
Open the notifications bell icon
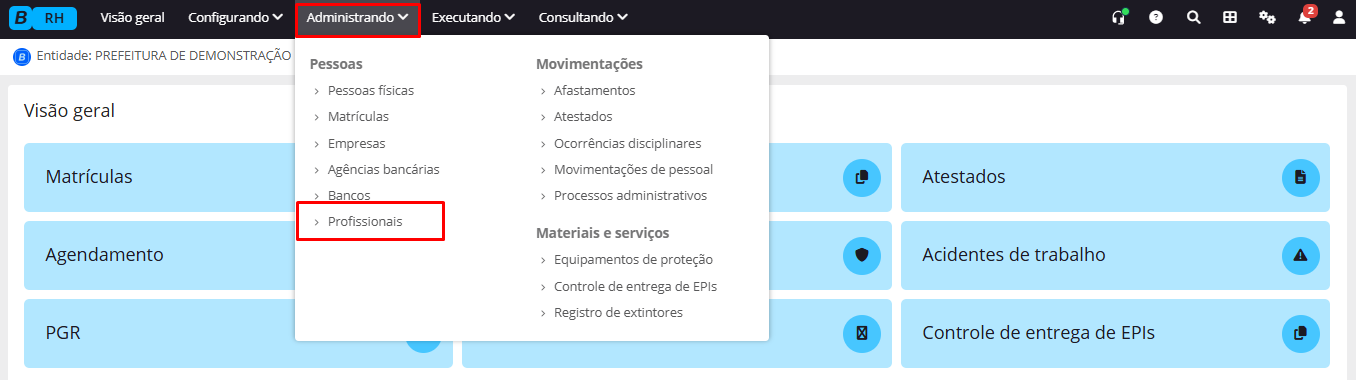point(1304,17)
